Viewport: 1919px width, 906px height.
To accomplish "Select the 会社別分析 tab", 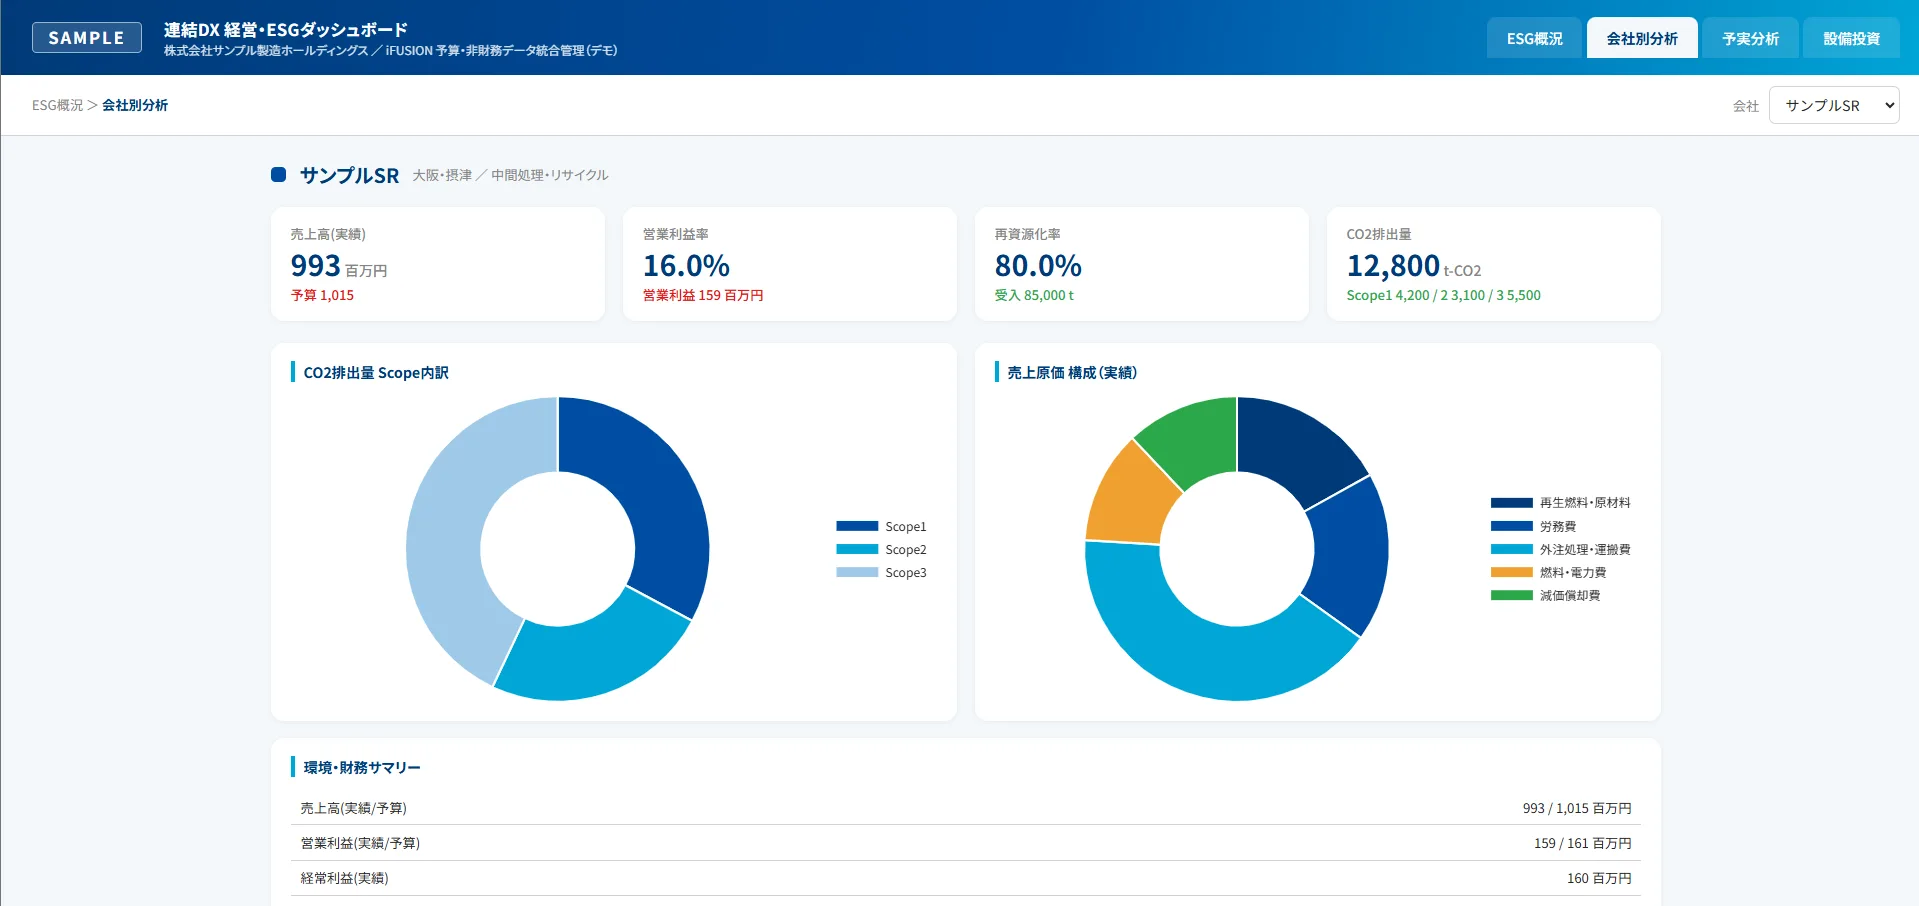I will click(x=1642, y=38).
